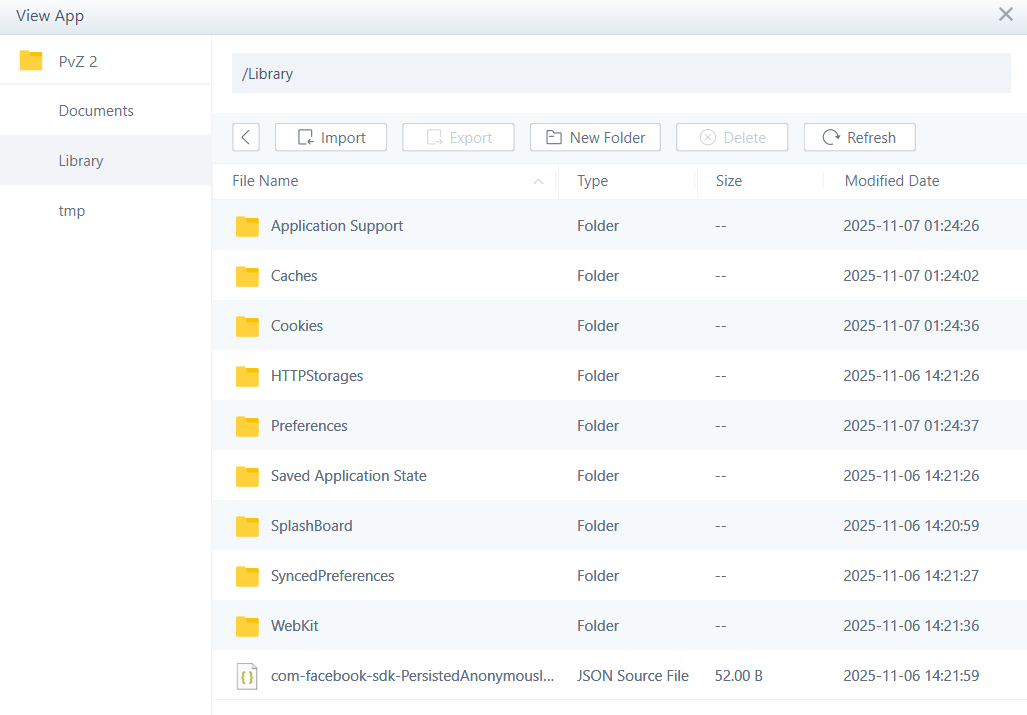Select the Application Support file name

(x=337, y=226)
